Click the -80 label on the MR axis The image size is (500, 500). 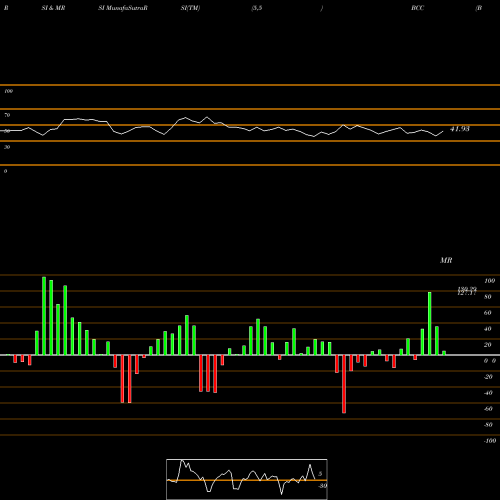click(488, 425)
